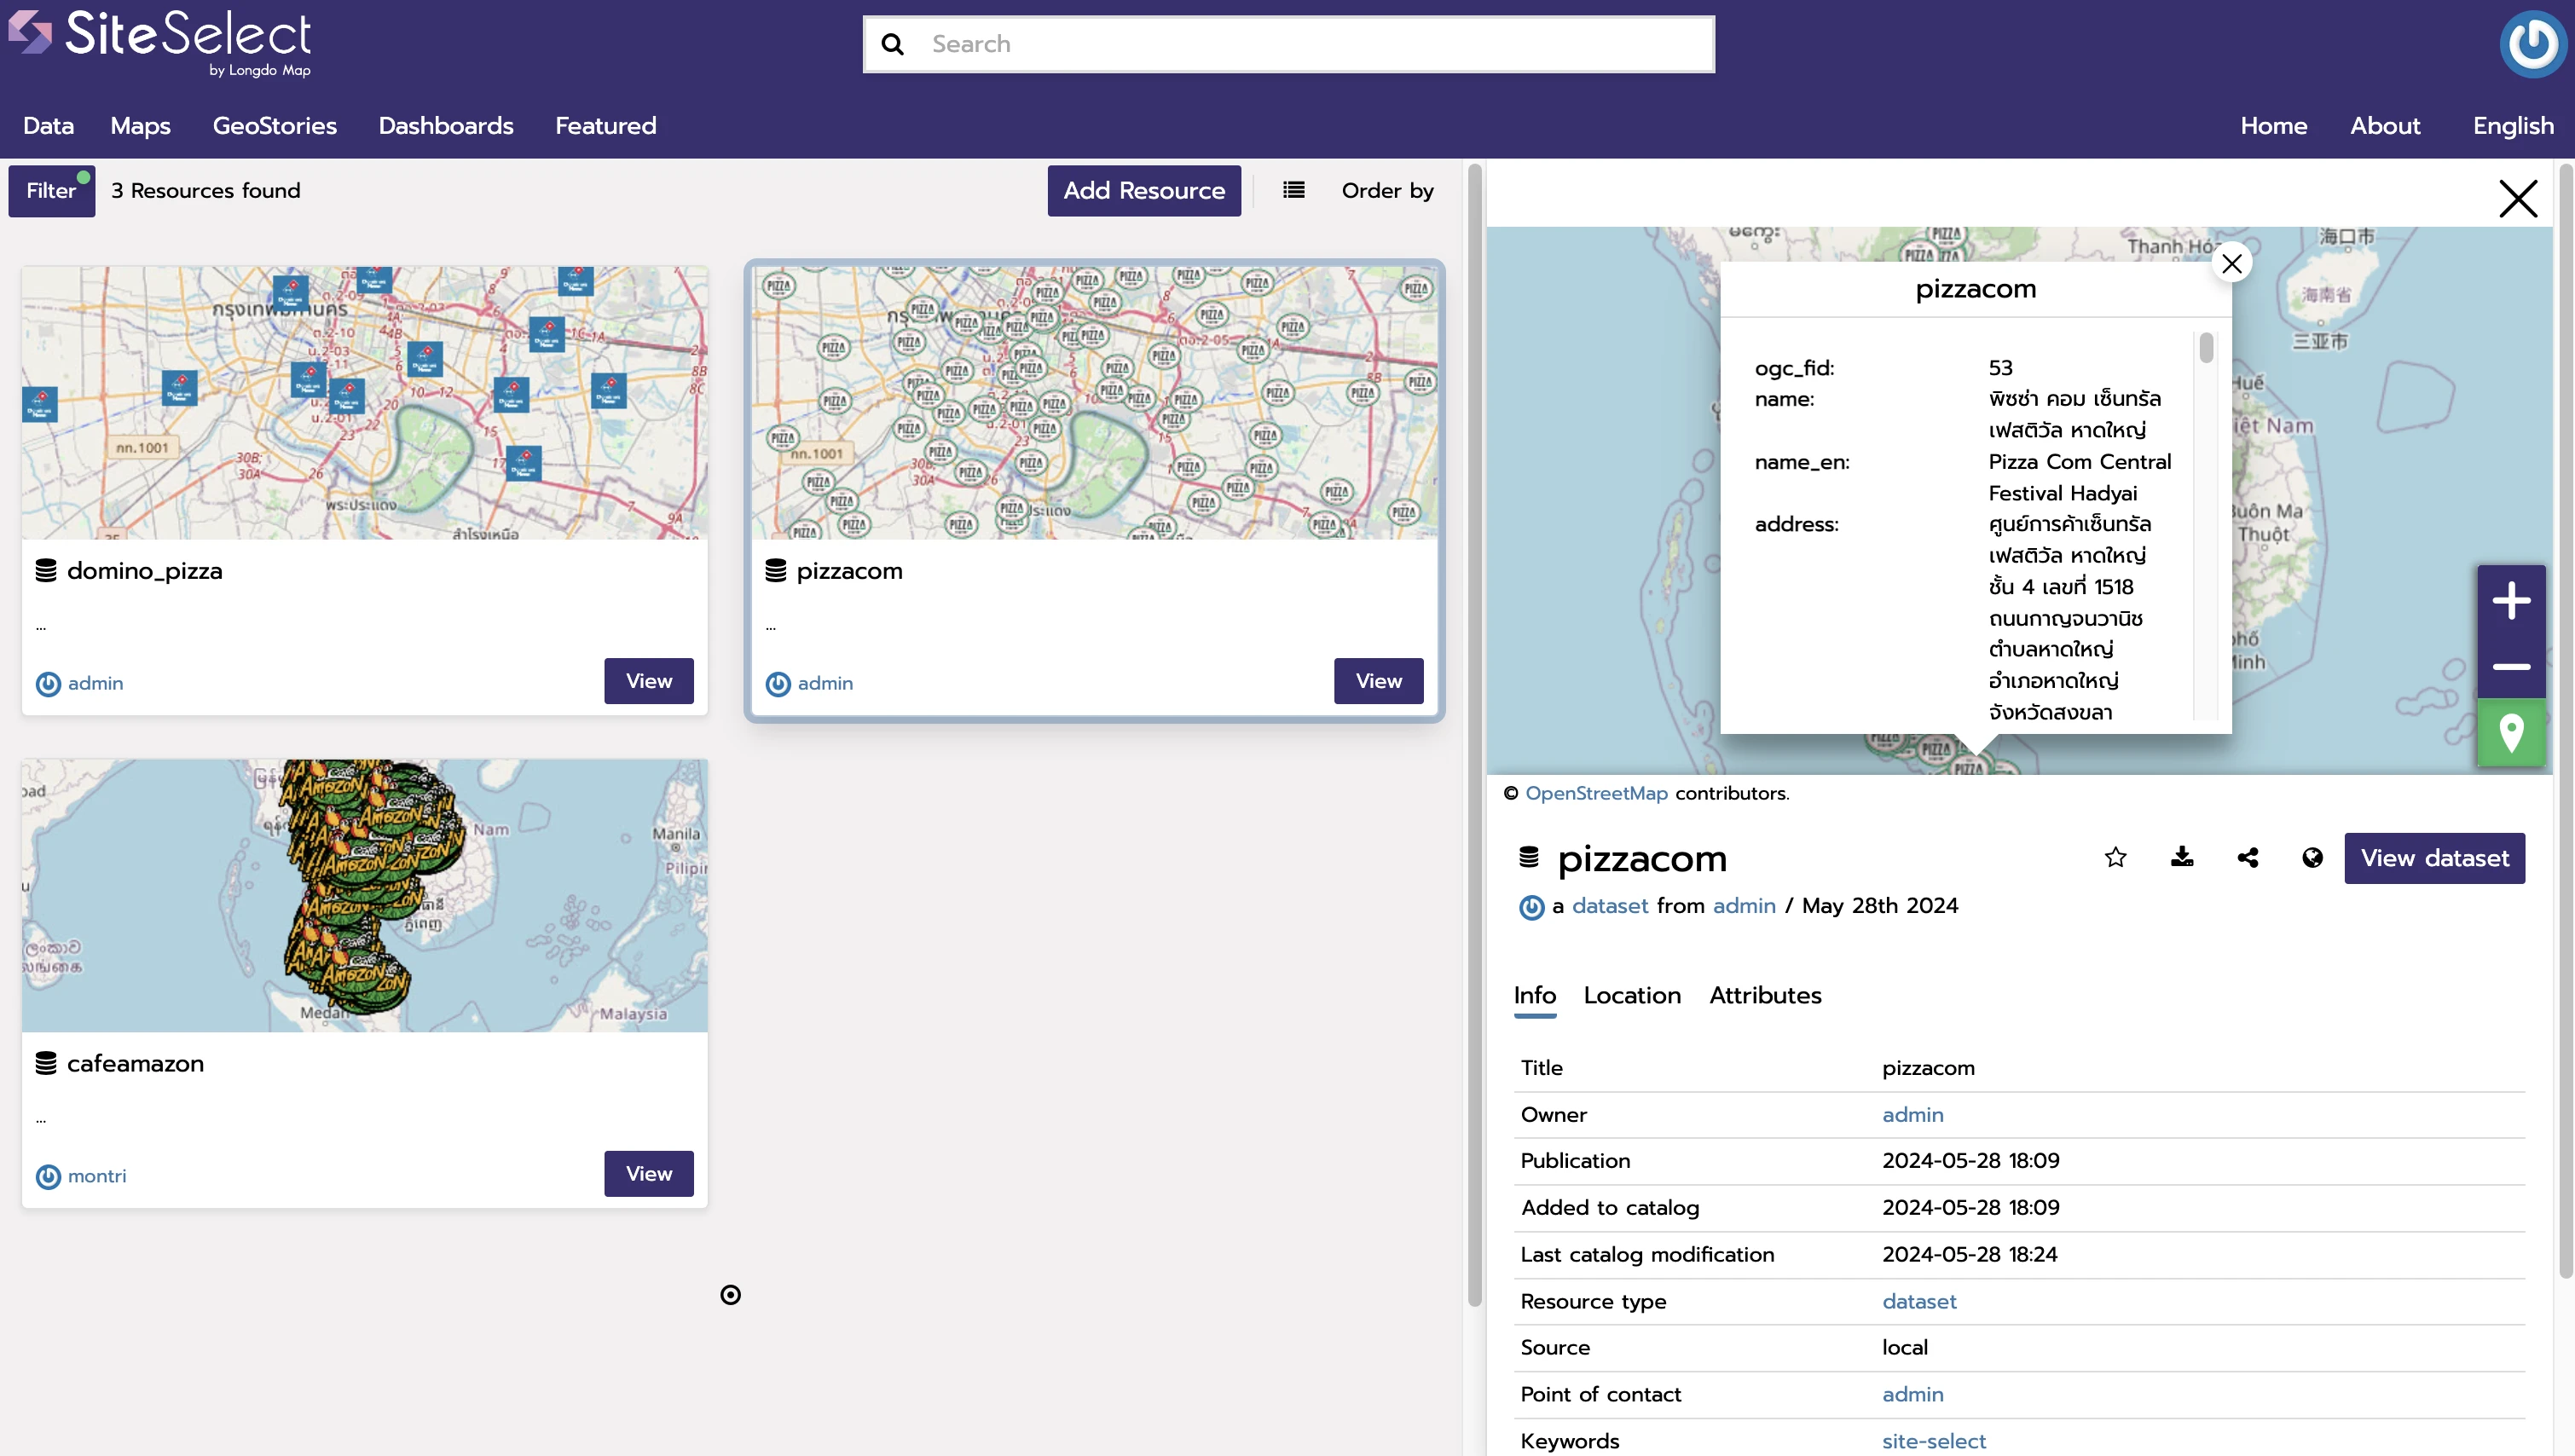Click the resource list vertical scrollbar
The image size is (2575, 1456).
point(1474,735)
